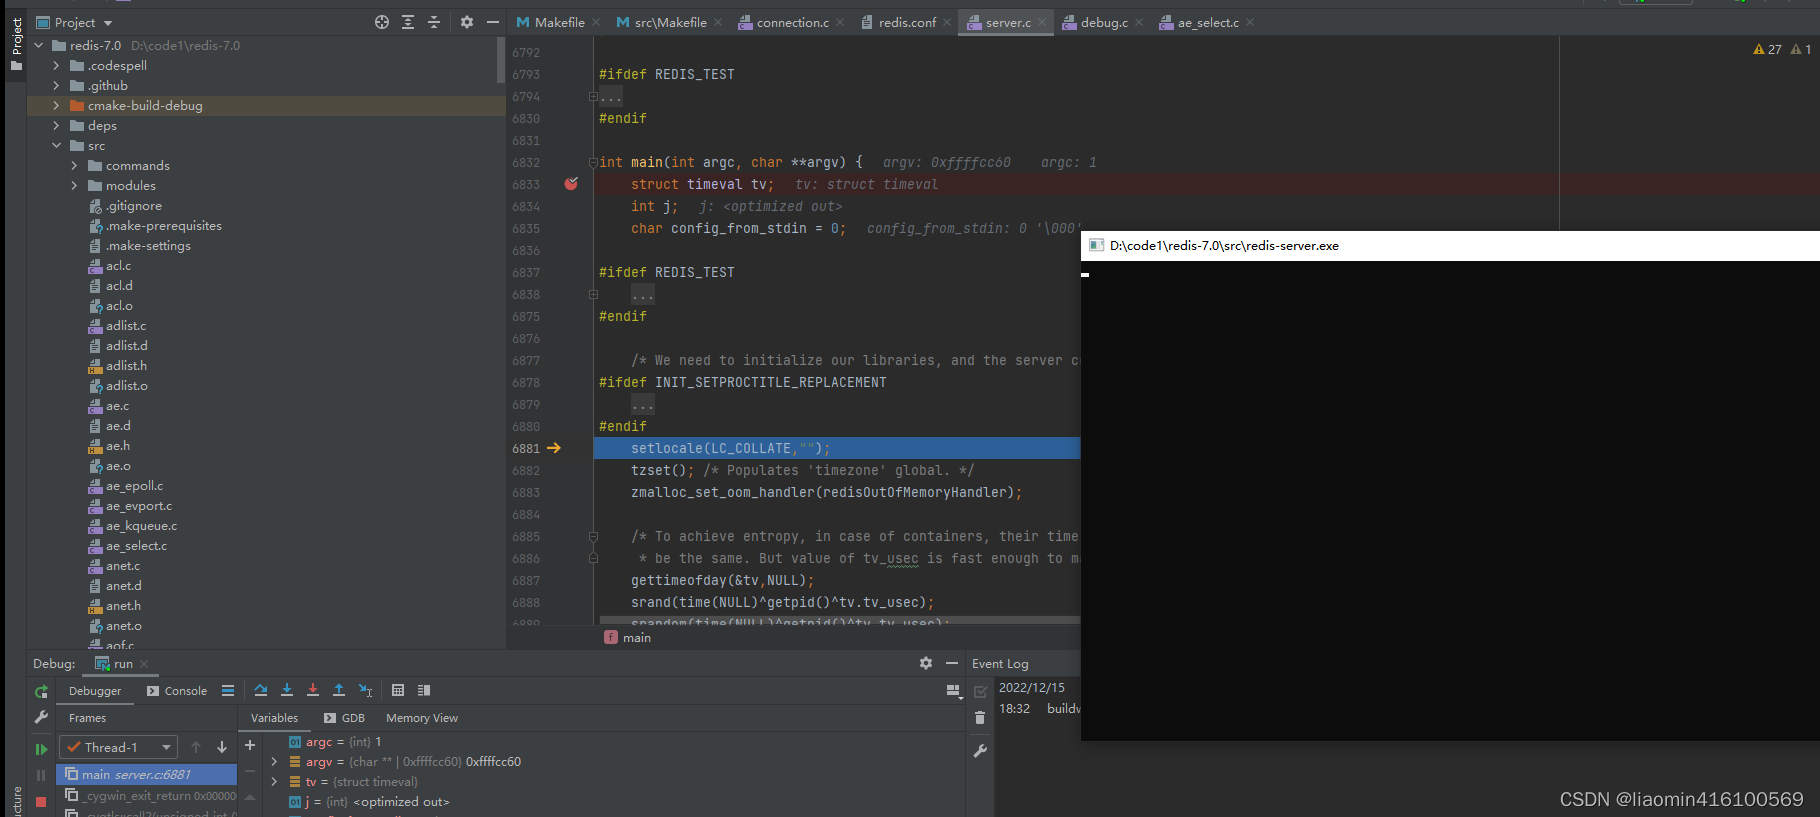
Task: Clear Event Log with trash icon
Action: coord(980,718)
